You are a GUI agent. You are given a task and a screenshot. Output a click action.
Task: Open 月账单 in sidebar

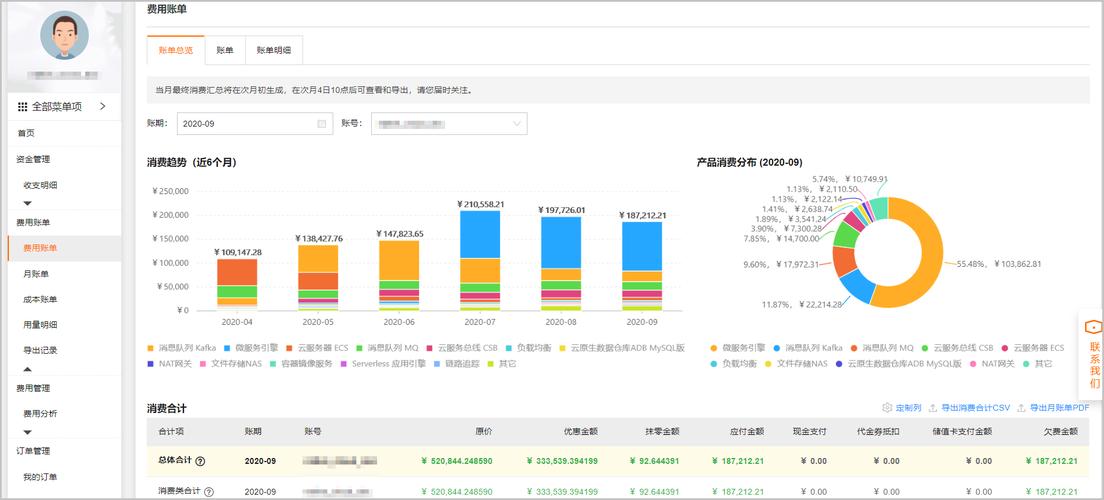[x=36, y=274]
